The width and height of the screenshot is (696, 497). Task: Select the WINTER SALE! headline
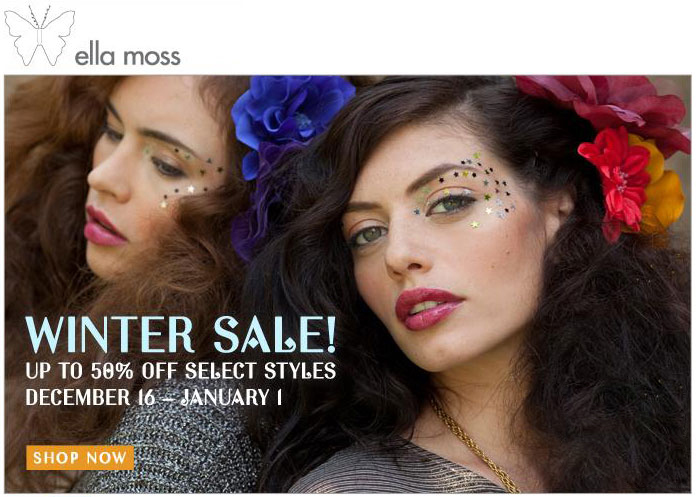181,335
